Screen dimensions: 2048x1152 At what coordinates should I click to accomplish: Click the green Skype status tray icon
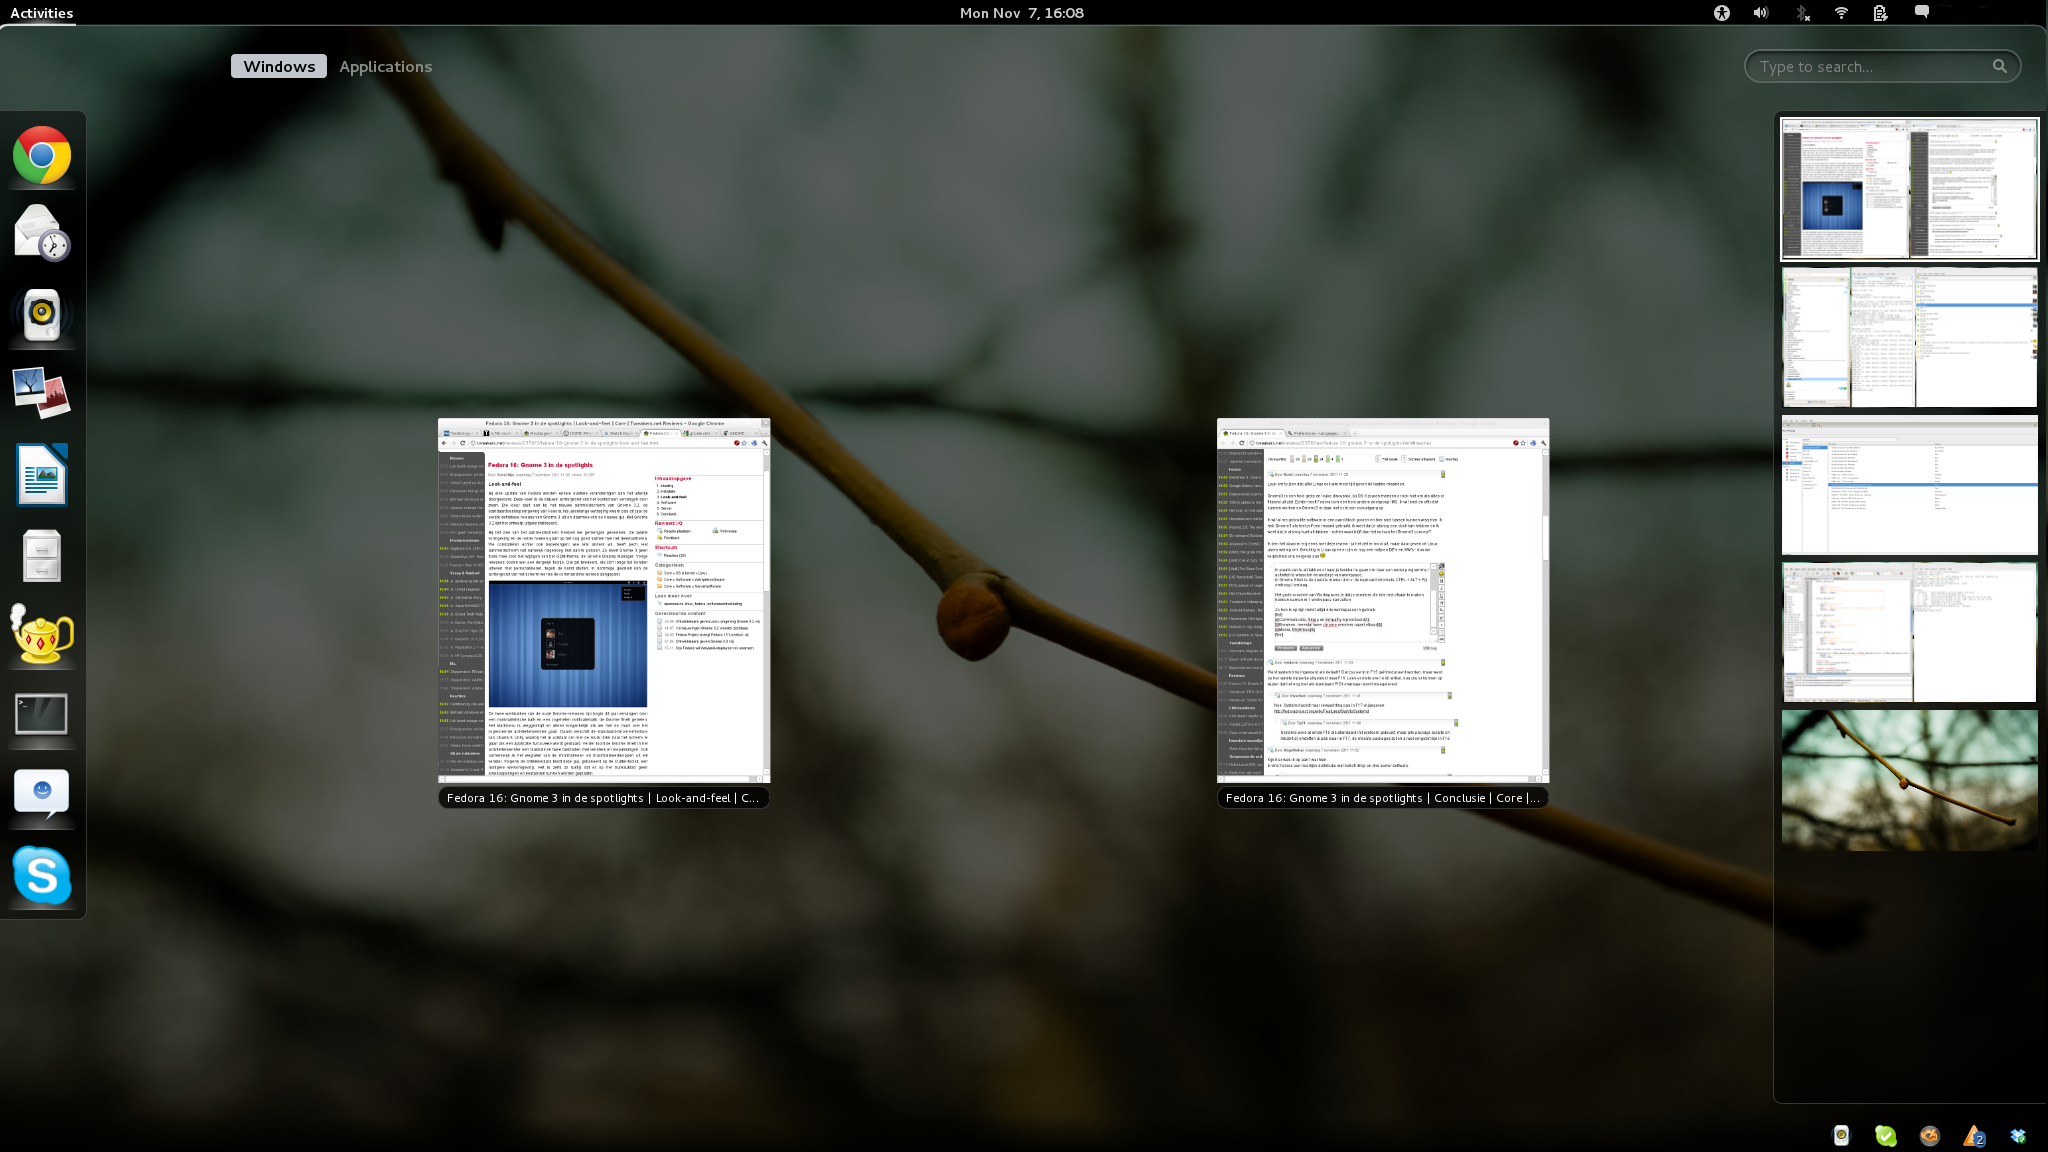pyautogui.click(x=1885, y=1135)
